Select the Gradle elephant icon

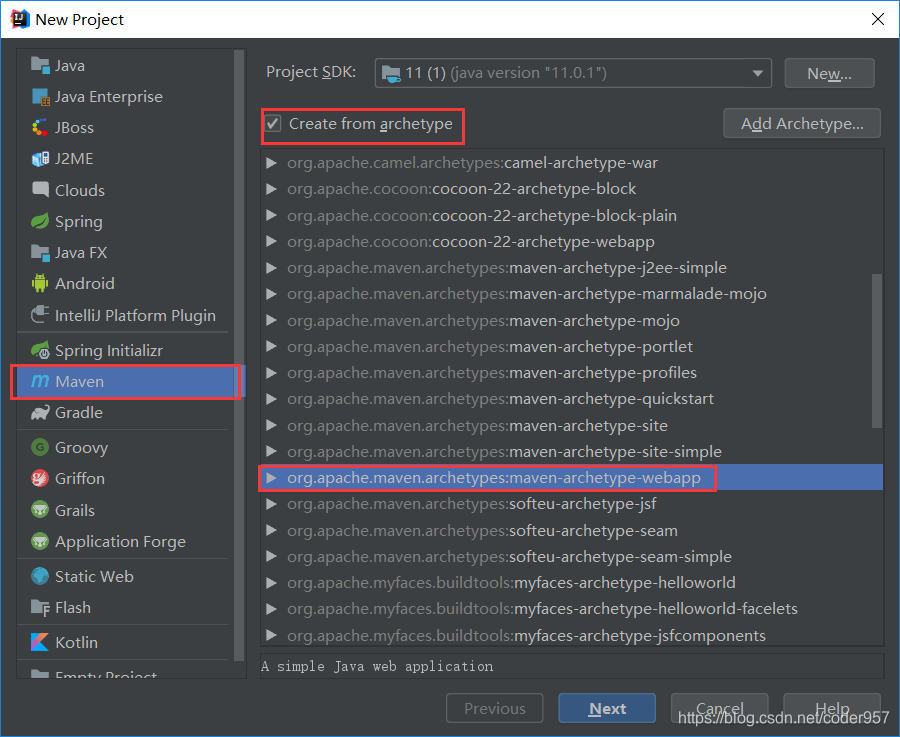click(x=40, y=412)
